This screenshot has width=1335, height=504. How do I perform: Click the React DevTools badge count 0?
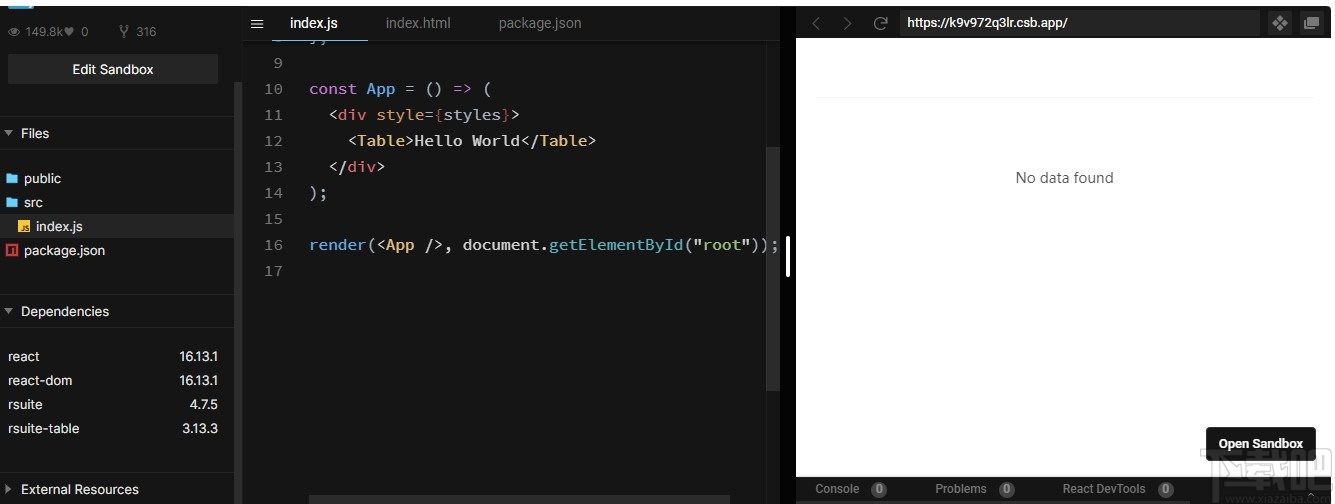pyautogui.click(x=1165, y=489)
